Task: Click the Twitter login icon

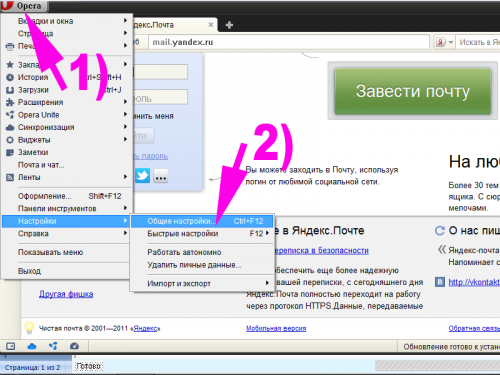Action: tap(142, 176)
